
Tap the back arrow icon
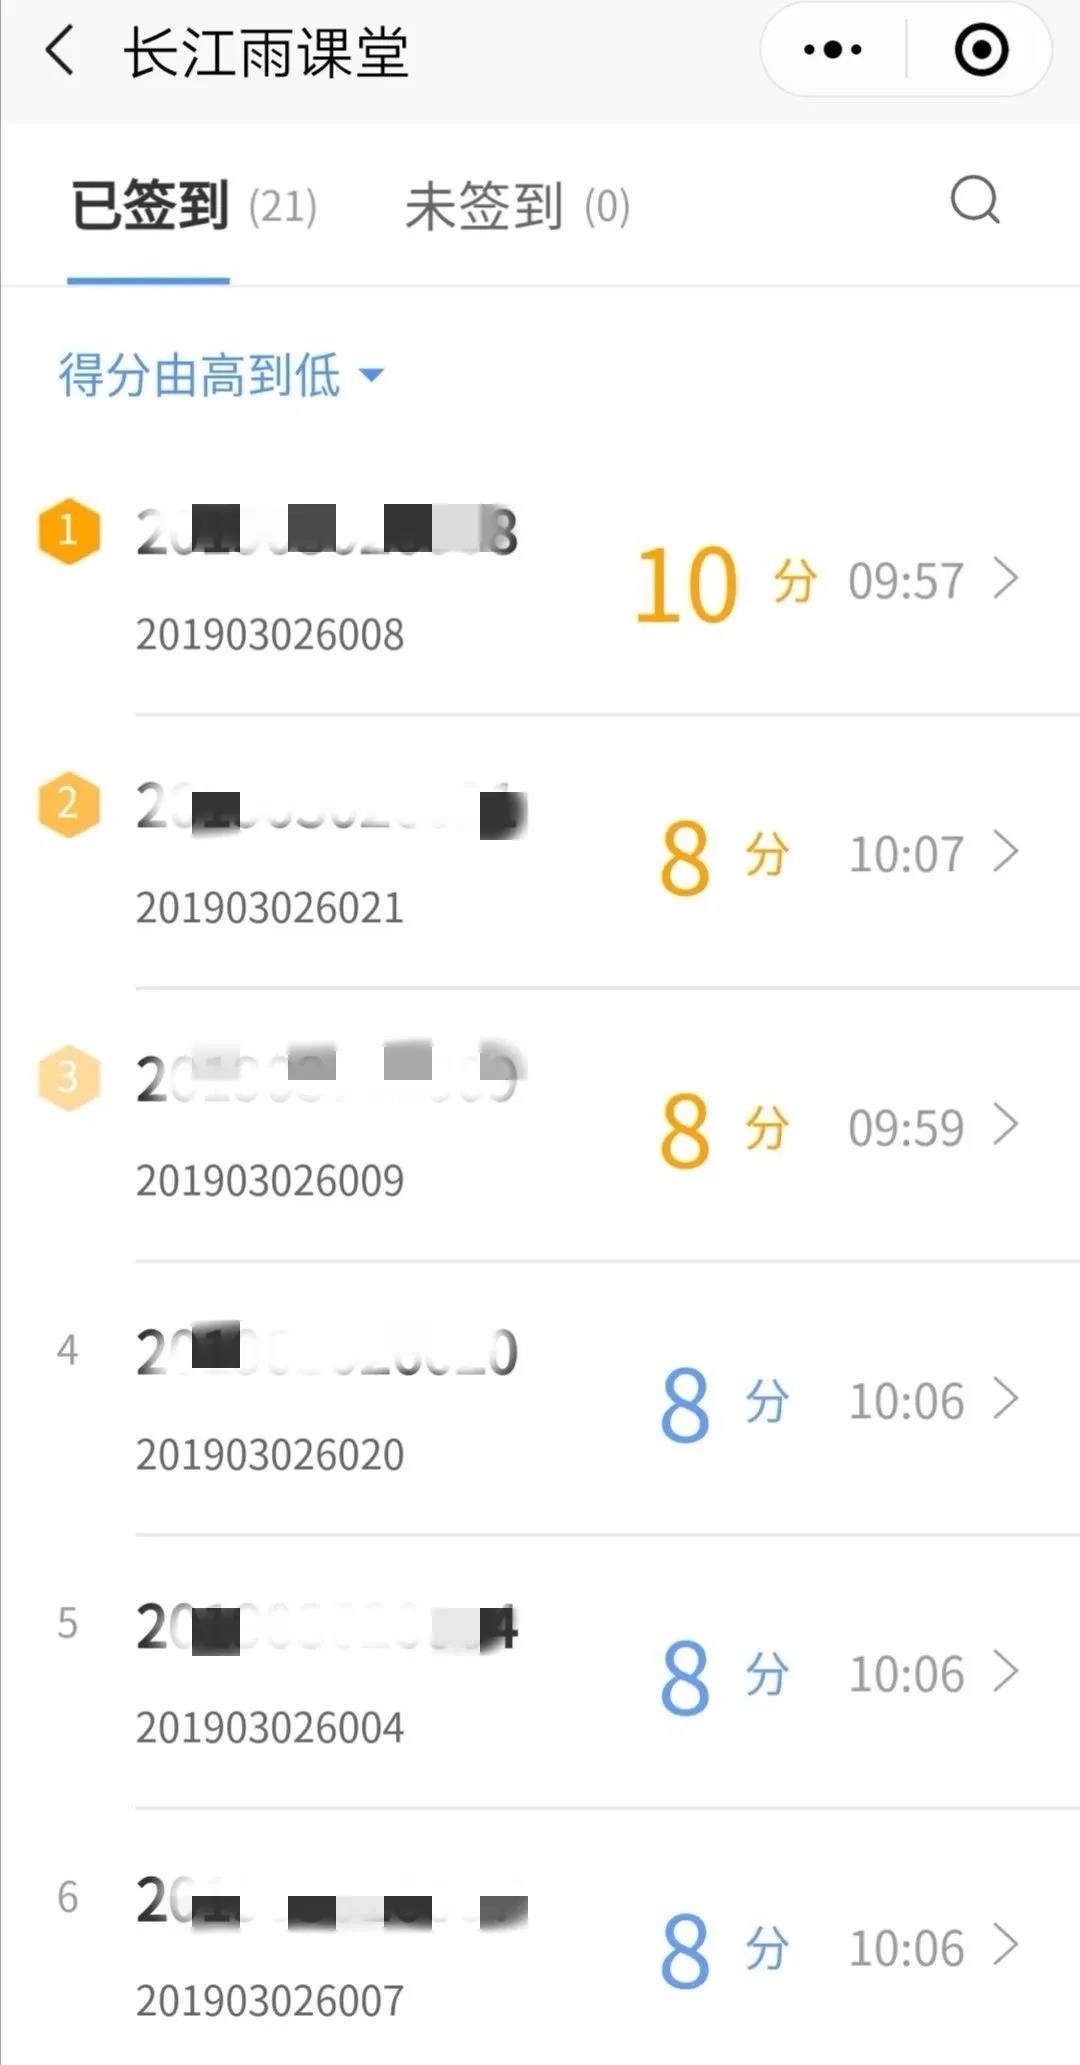point(61,51)
